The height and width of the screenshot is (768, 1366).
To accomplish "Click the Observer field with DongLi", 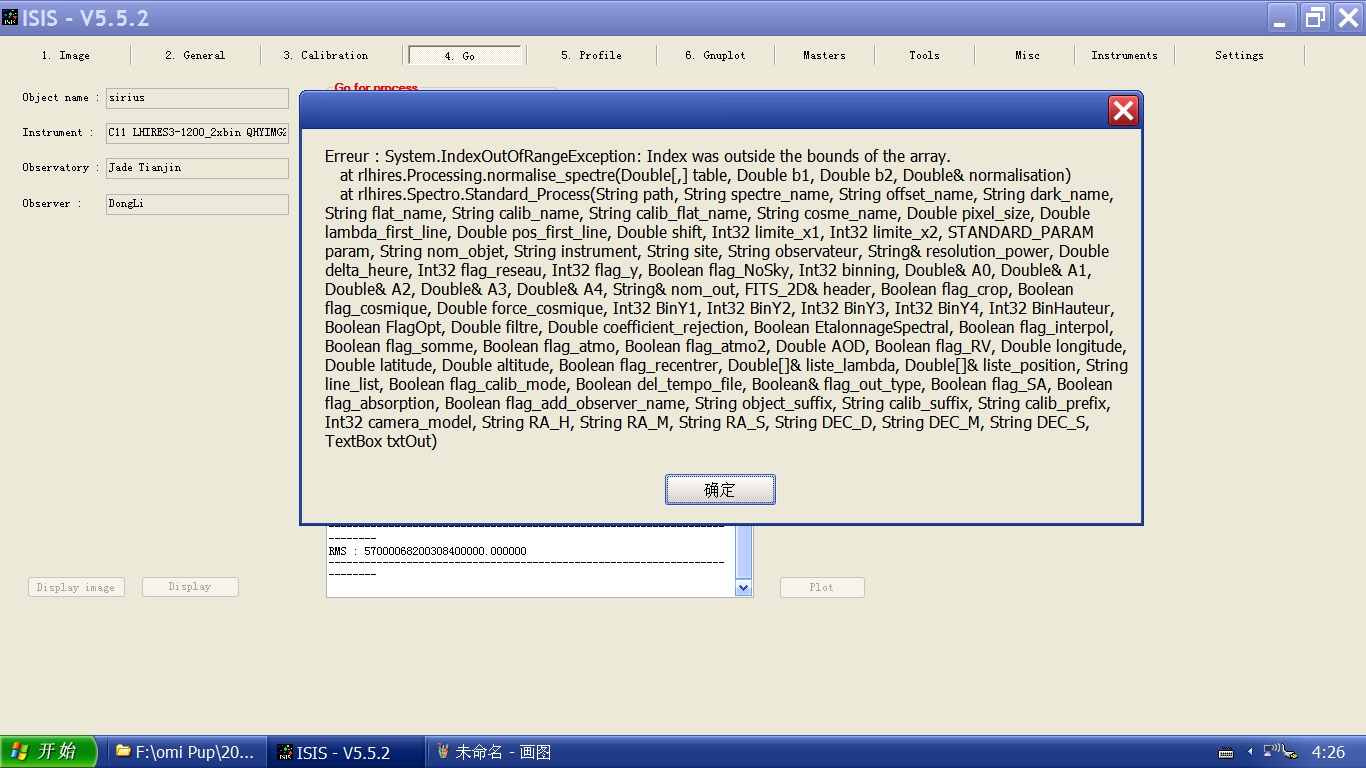I will pyautogui.click(x=197, y=204).
